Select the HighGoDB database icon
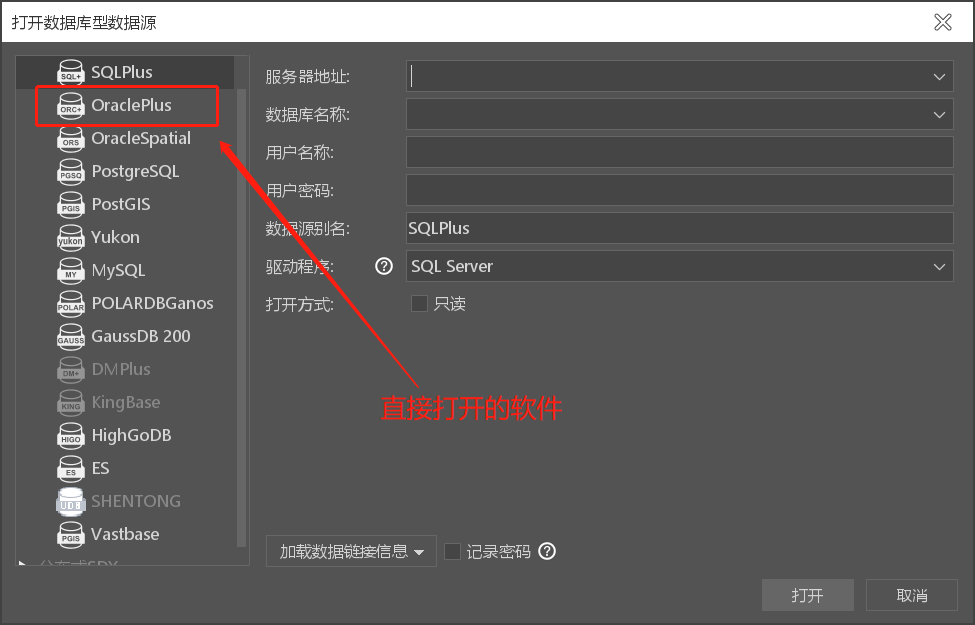The height and width of the screenshot is (625, 975). (x=70, y=435)
